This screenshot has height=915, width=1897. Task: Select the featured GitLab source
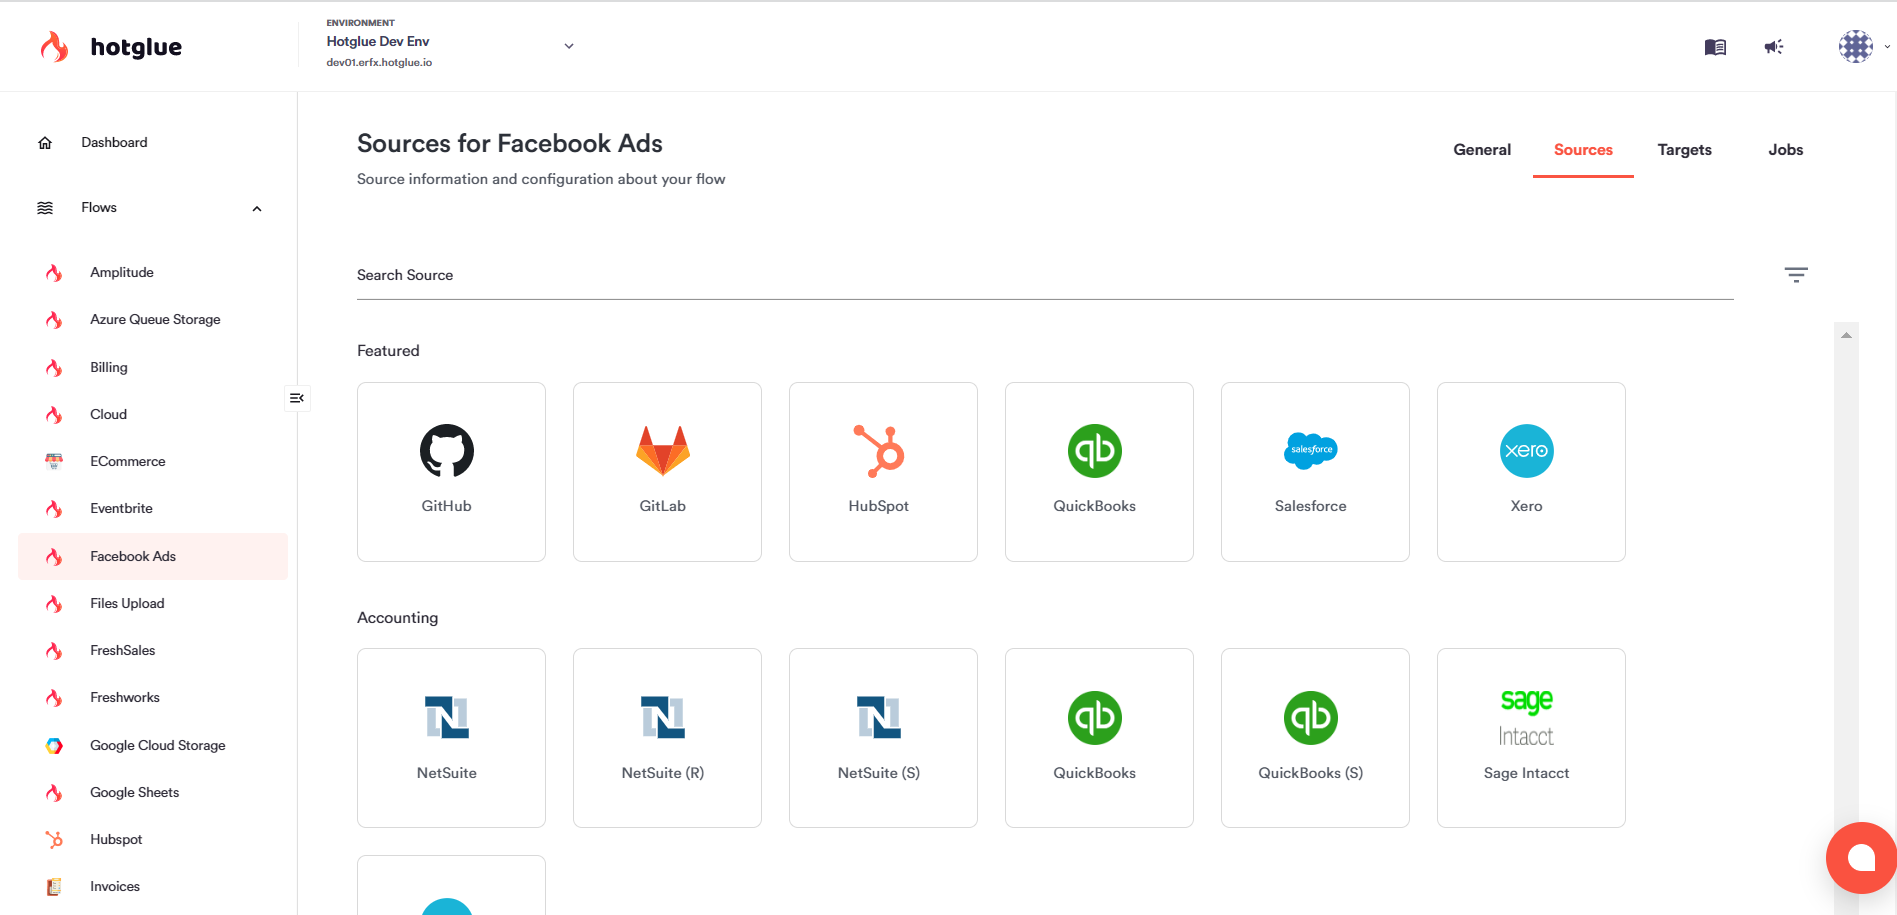667,472
